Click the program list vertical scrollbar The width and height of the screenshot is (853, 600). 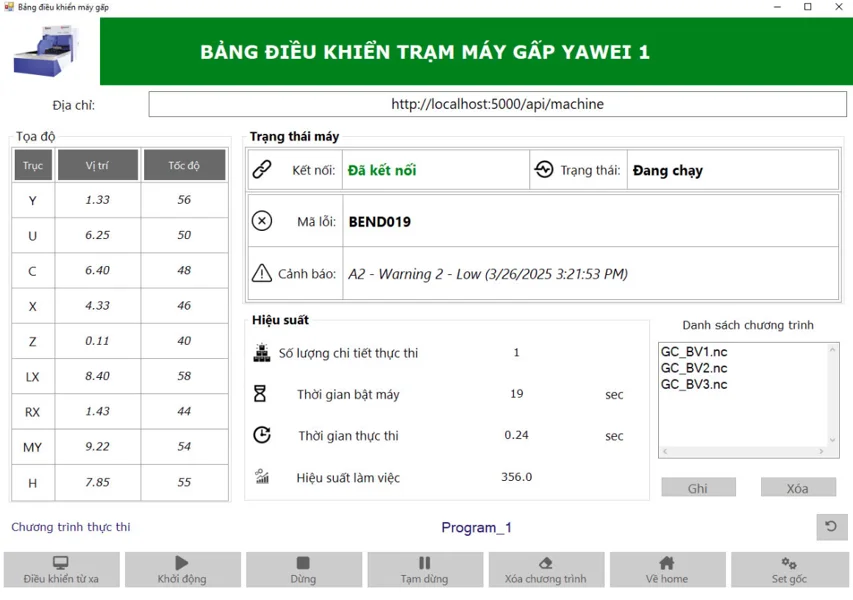click(832, 395)
